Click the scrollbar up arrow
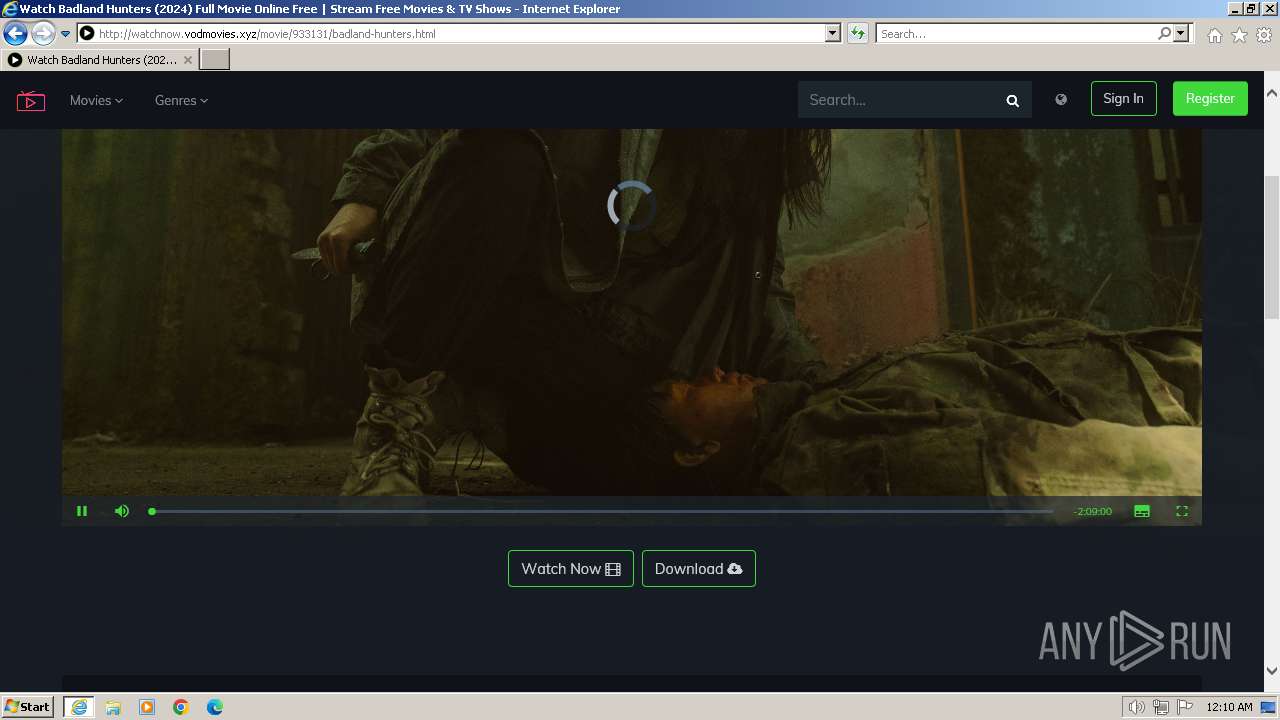The width and height of the screenshot is (1280, 720). click(1272, 93)
